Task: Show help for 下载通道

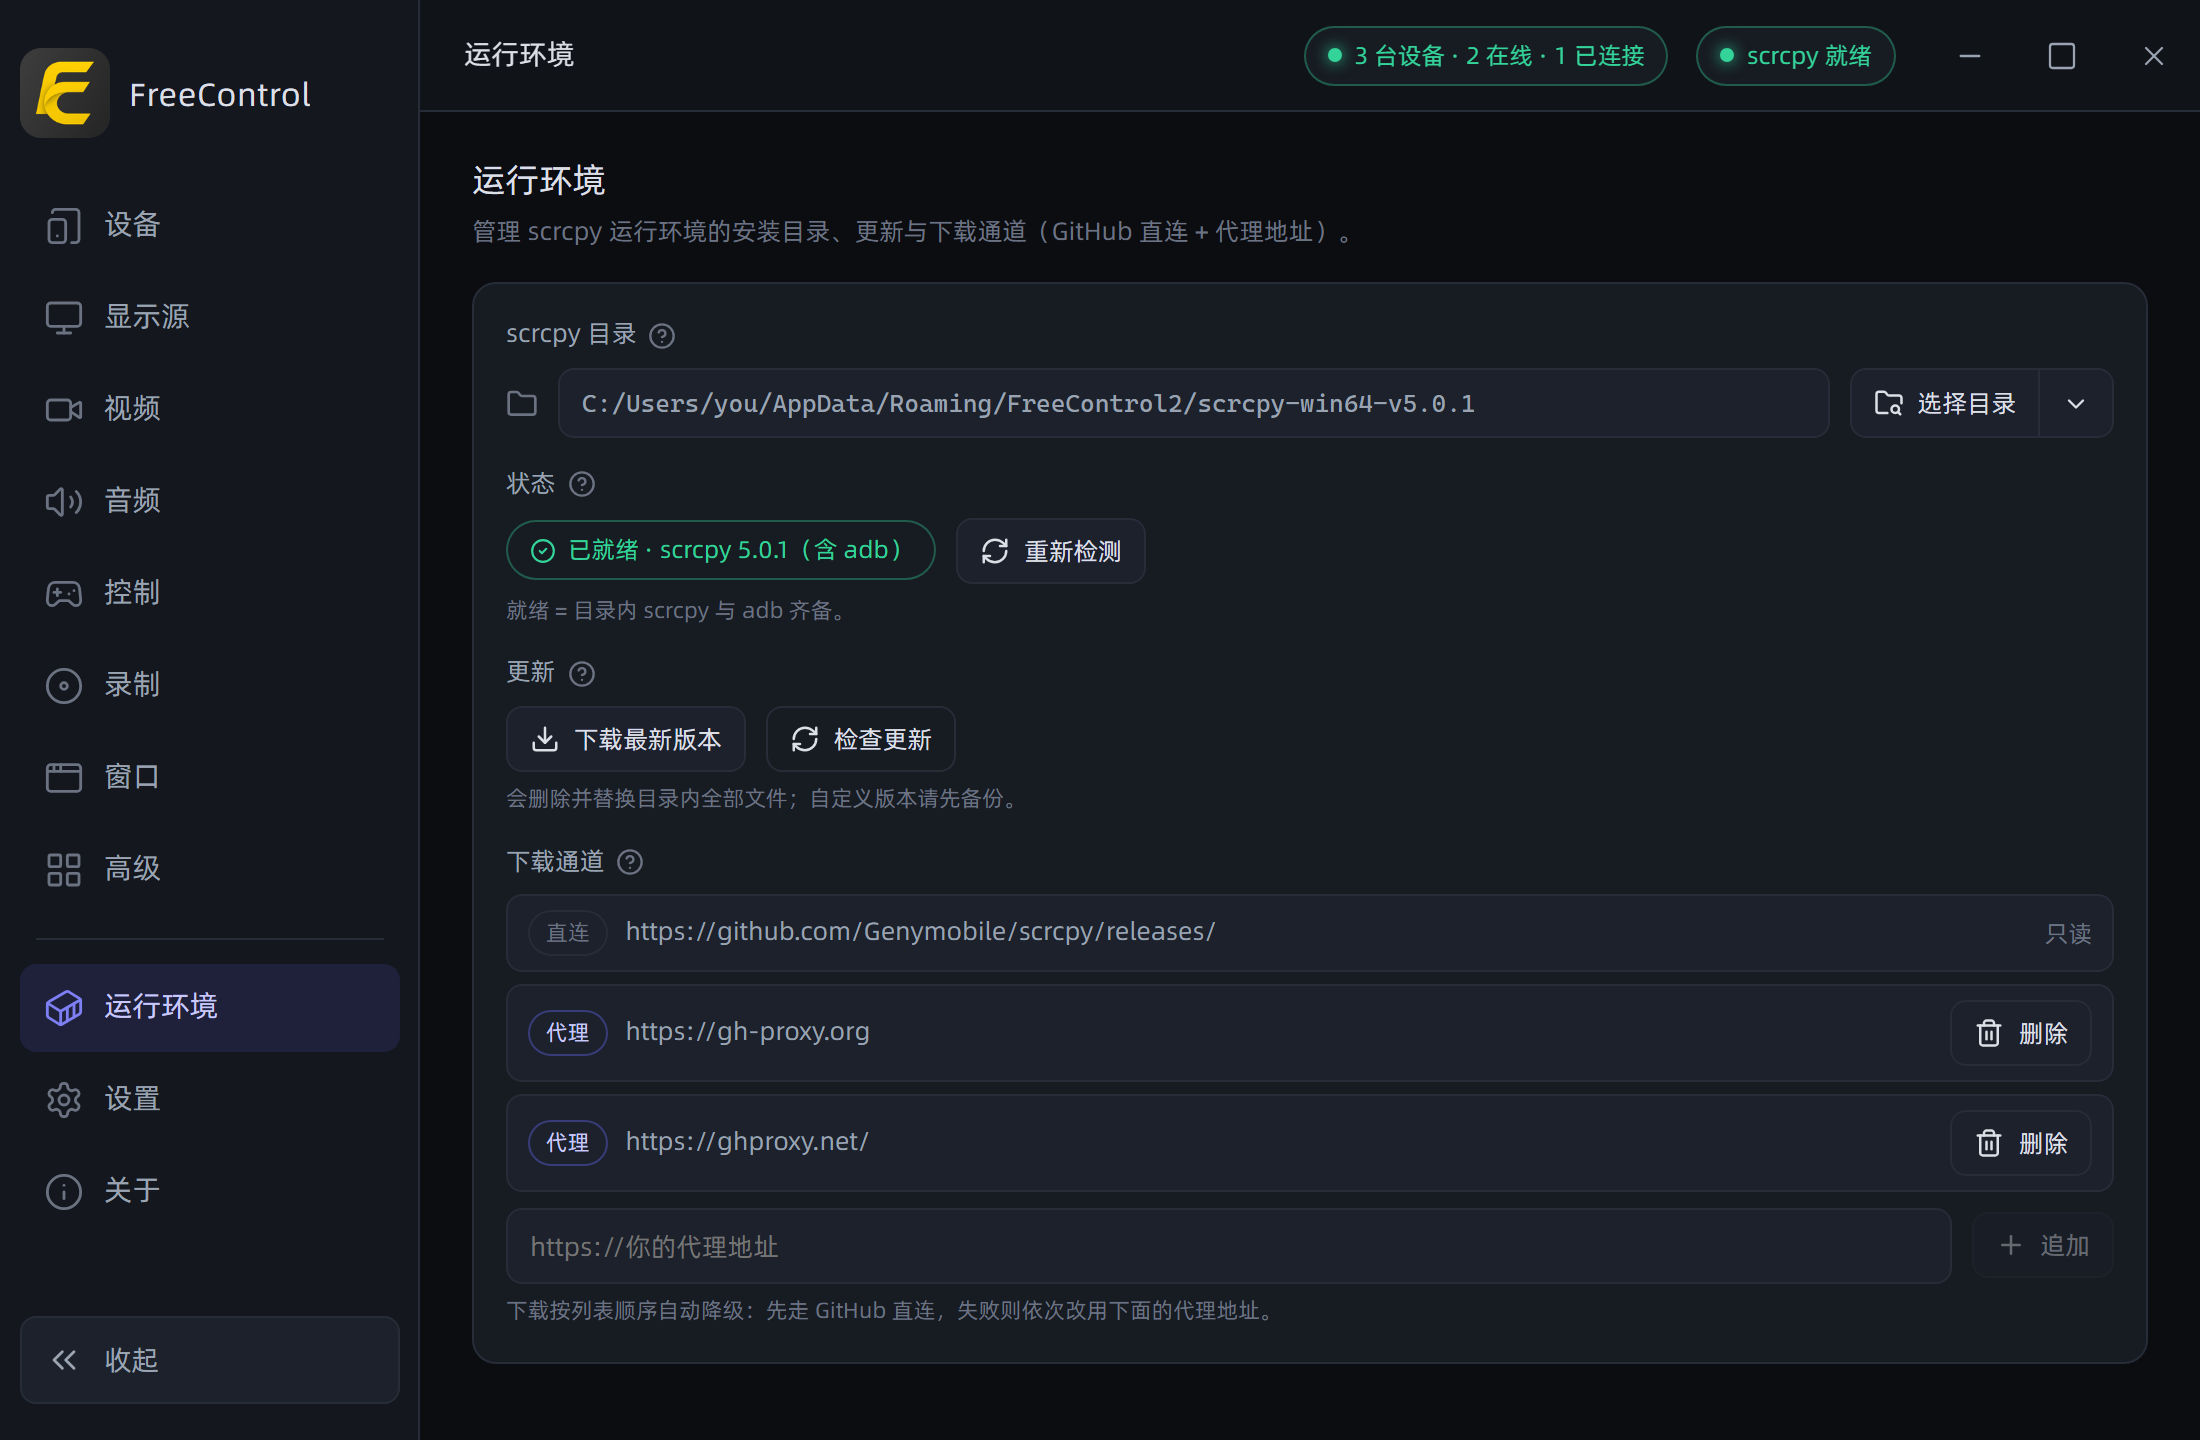Action: (630, 862)
